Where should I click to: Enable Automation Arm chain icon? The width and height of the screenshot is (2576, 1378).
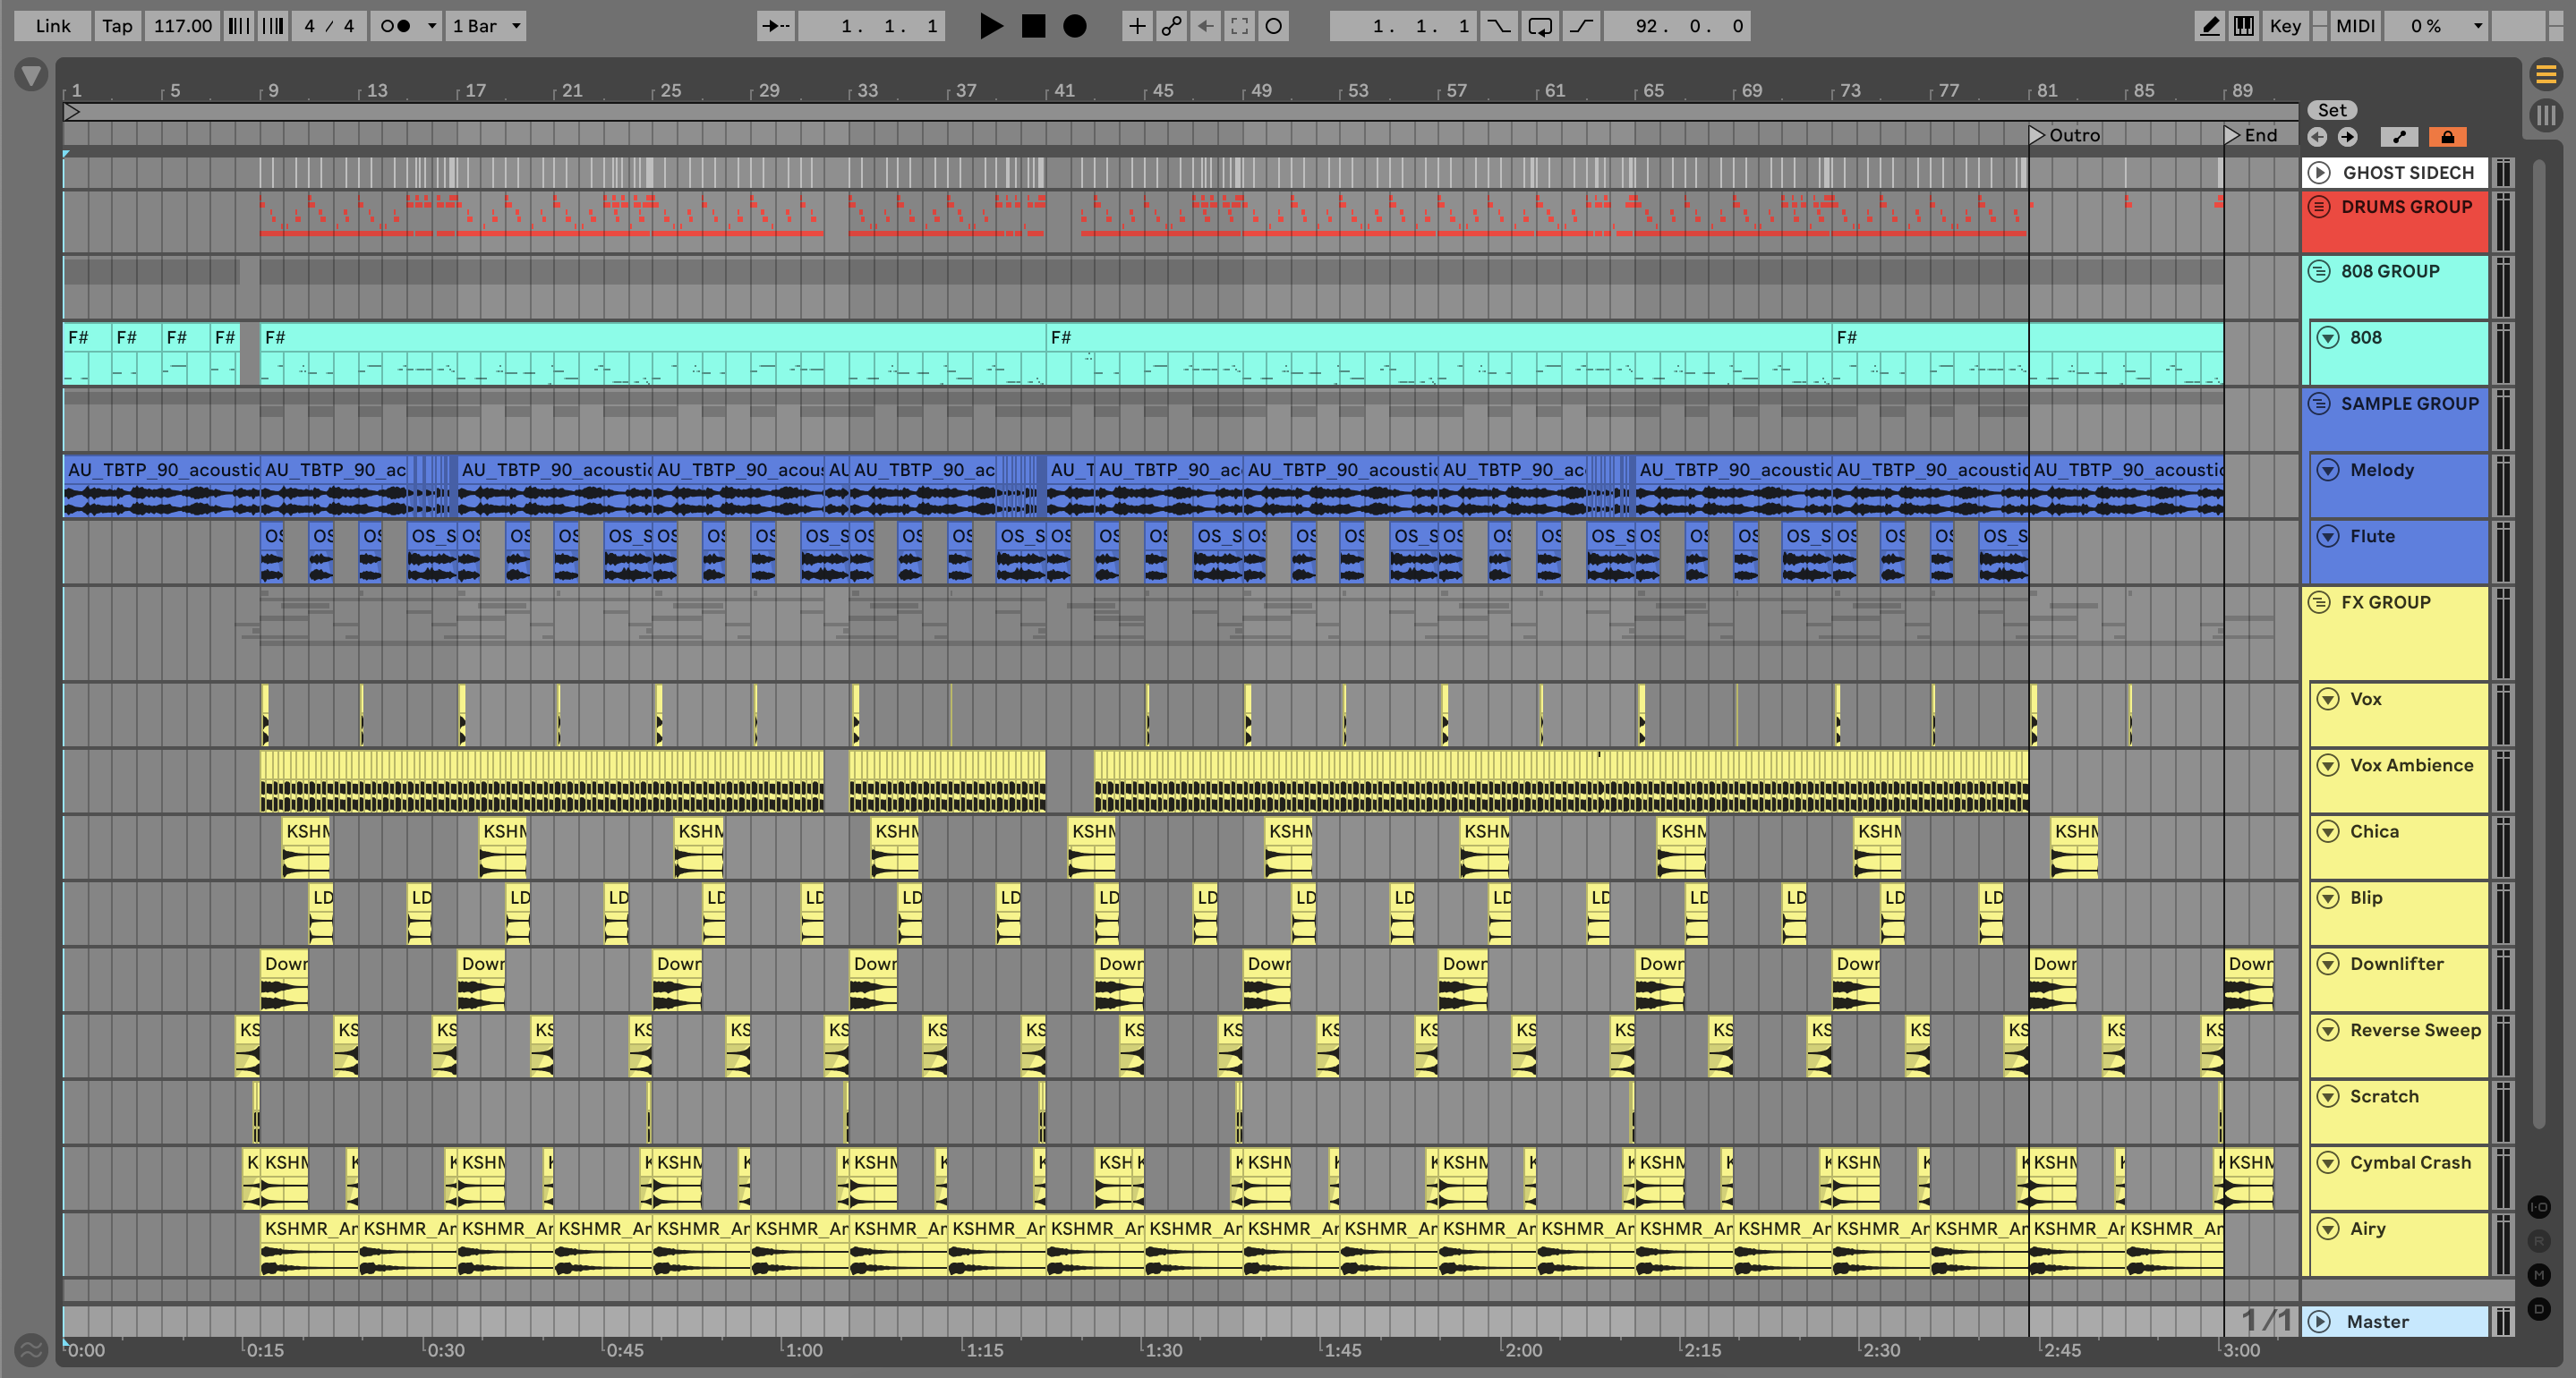click(1171, 26)
